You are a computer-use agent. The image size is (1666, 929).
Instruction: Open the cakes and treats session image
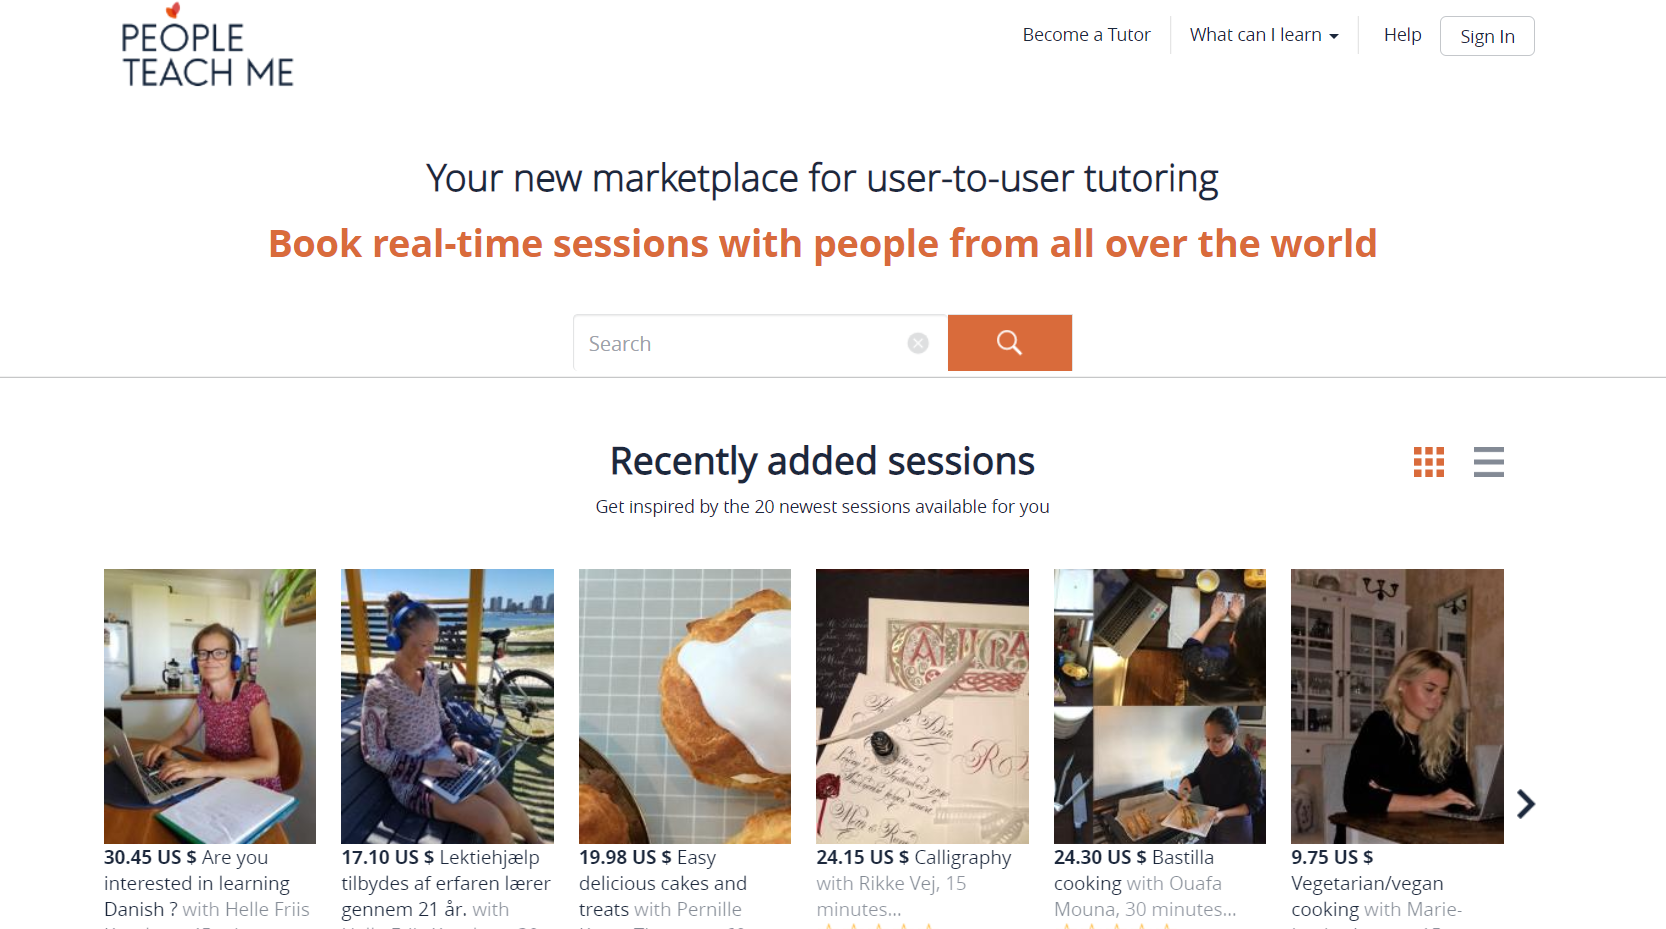(685, 706)
